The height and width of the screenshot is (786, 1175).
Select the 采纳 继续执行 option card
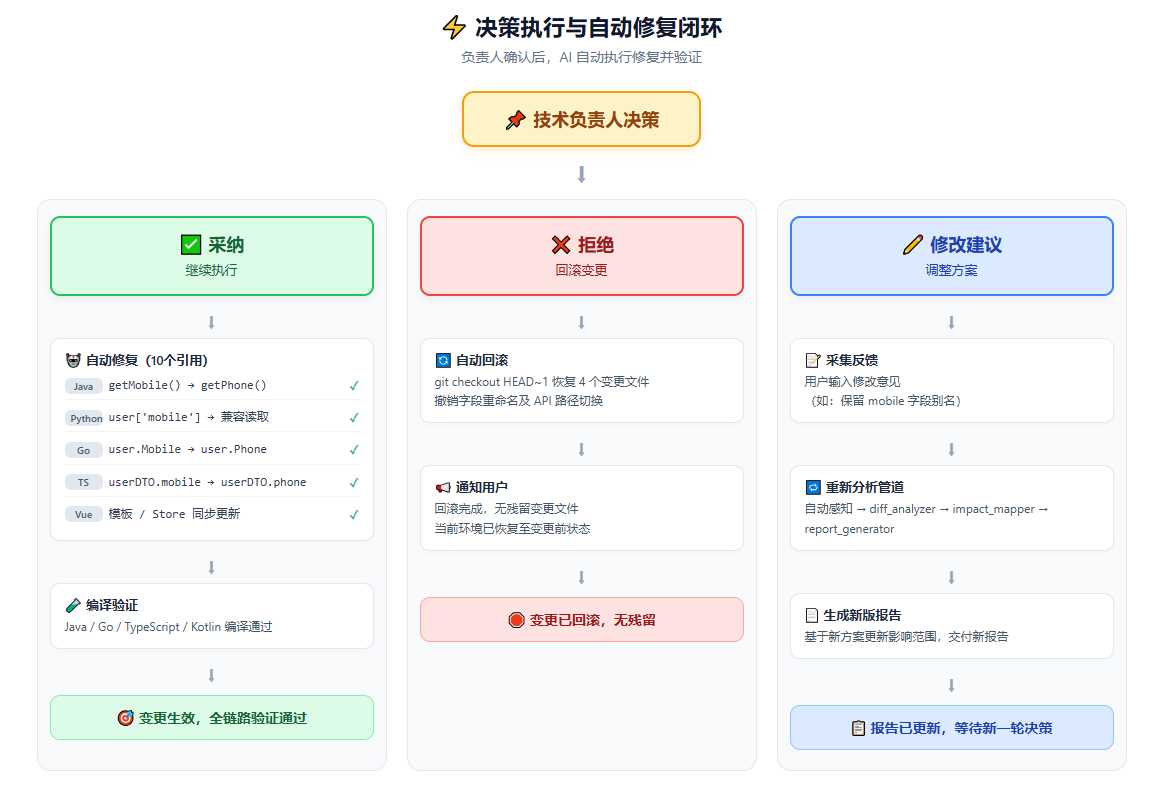click(x=212, y=256)
